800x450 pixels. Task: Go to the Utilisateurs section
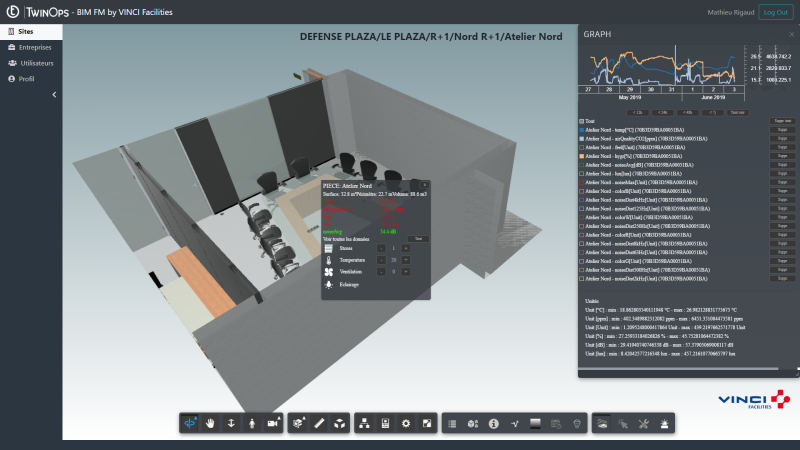coord(36,62)
